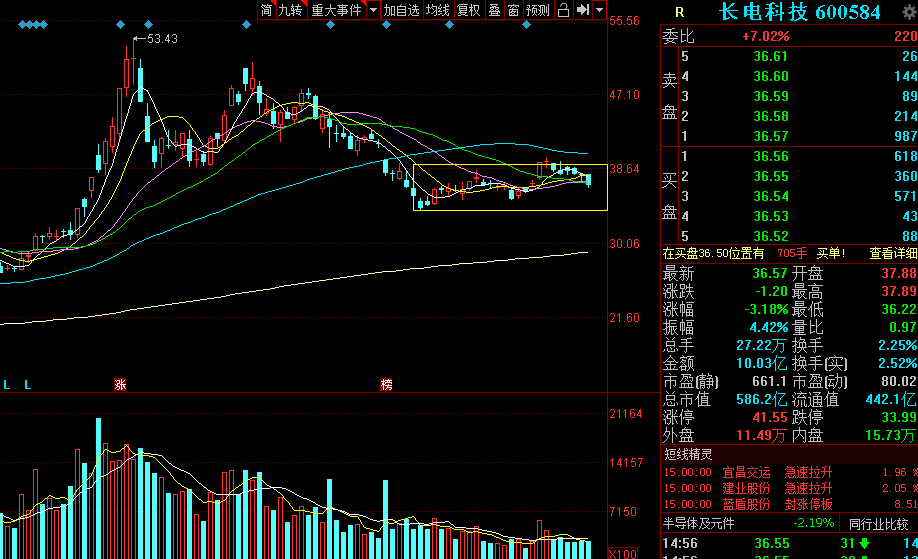Open settings gear beside stock code 600584

click(x=910, y=11)
